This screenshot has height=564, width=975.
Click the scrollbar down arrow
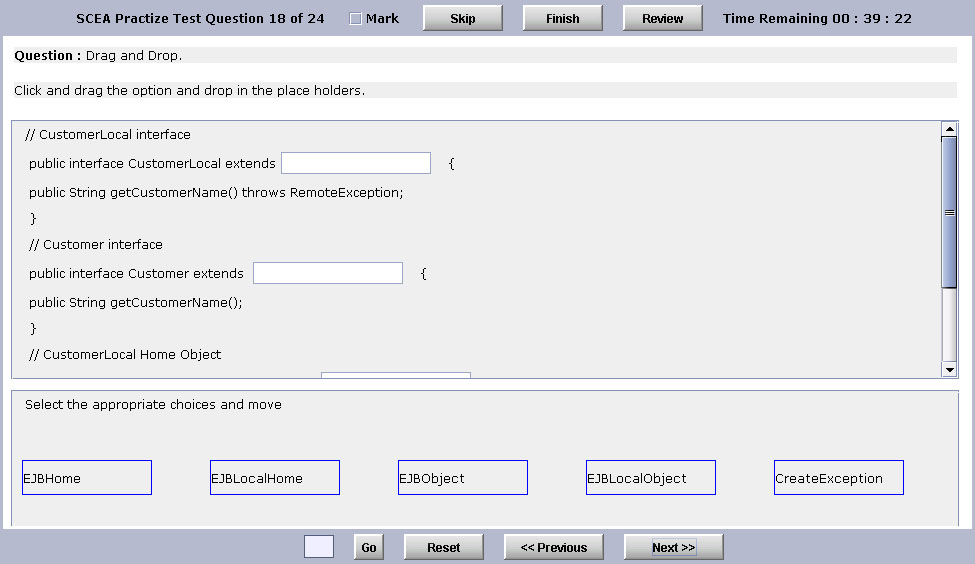click(949, 369)
